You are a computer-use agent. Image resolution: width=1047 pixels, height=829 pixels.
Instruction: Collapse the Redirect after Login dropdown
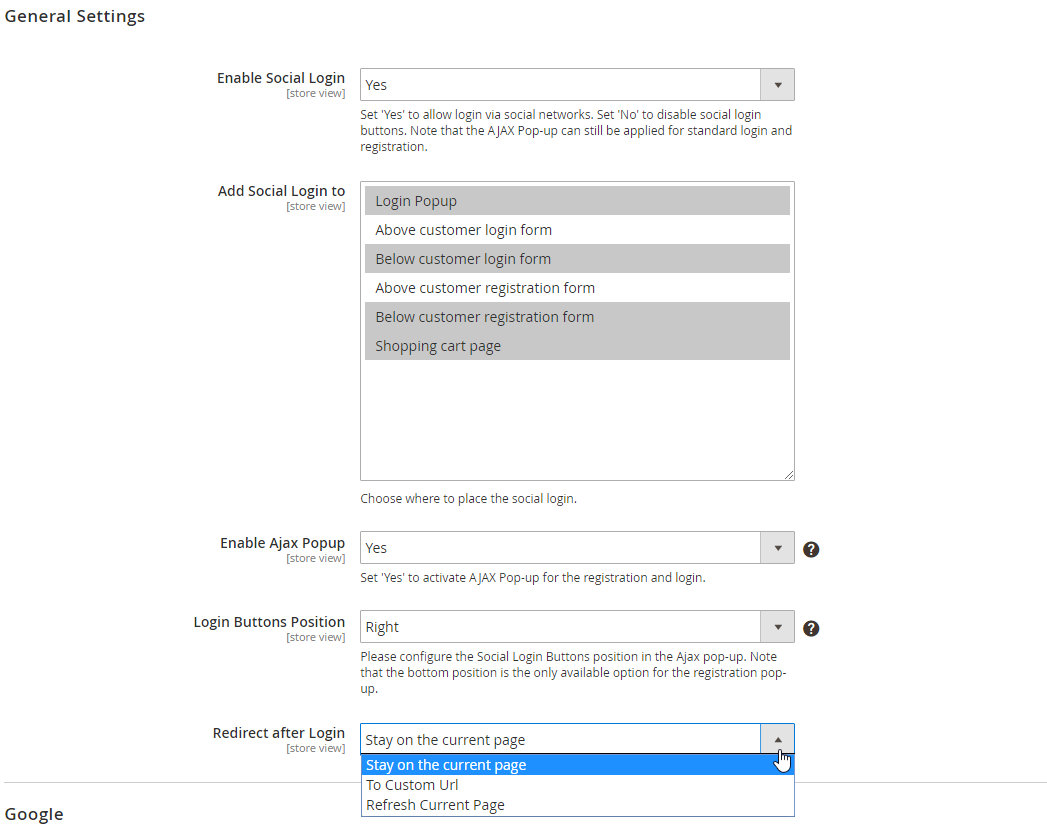pos(577,740)
